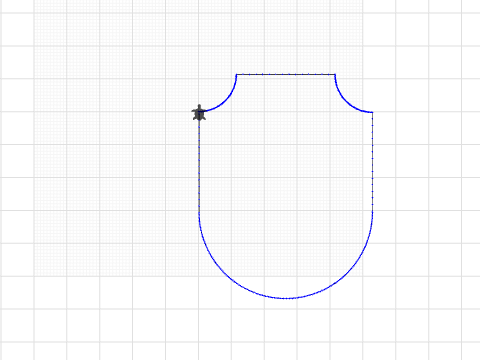Click the right vertical edge of the shape
The height and width of the screenshot is (360, 480).
[372, 162]
